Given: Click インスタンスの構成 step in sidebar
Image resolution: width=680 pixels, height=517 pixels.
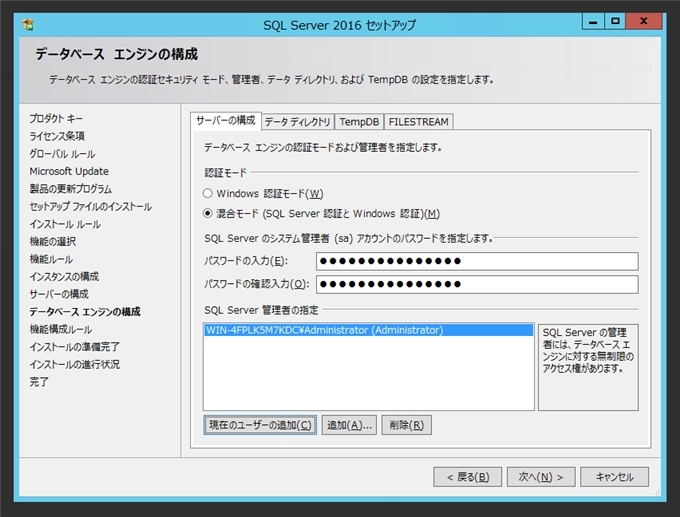Looking at the screenshot, I should click(64, 277).
